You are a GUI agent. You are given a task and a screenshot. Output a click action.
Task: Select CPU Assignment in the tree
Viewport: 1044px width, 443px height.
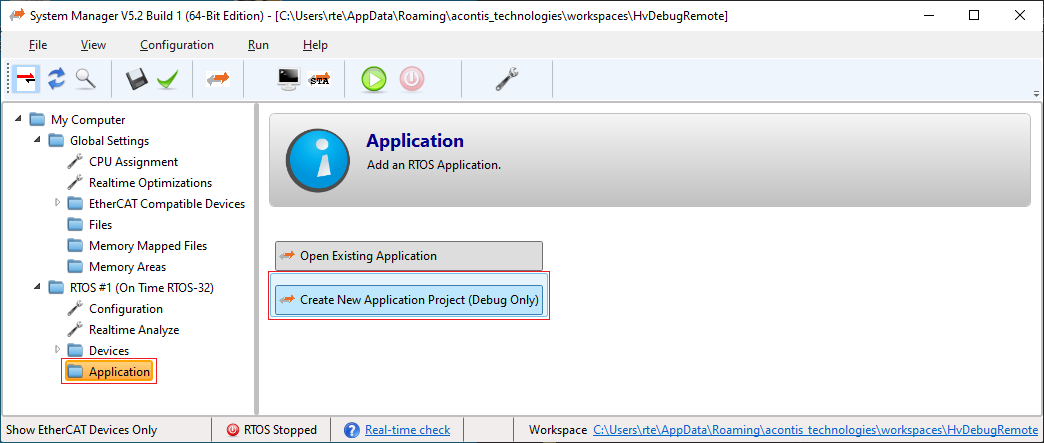point(133,162)
